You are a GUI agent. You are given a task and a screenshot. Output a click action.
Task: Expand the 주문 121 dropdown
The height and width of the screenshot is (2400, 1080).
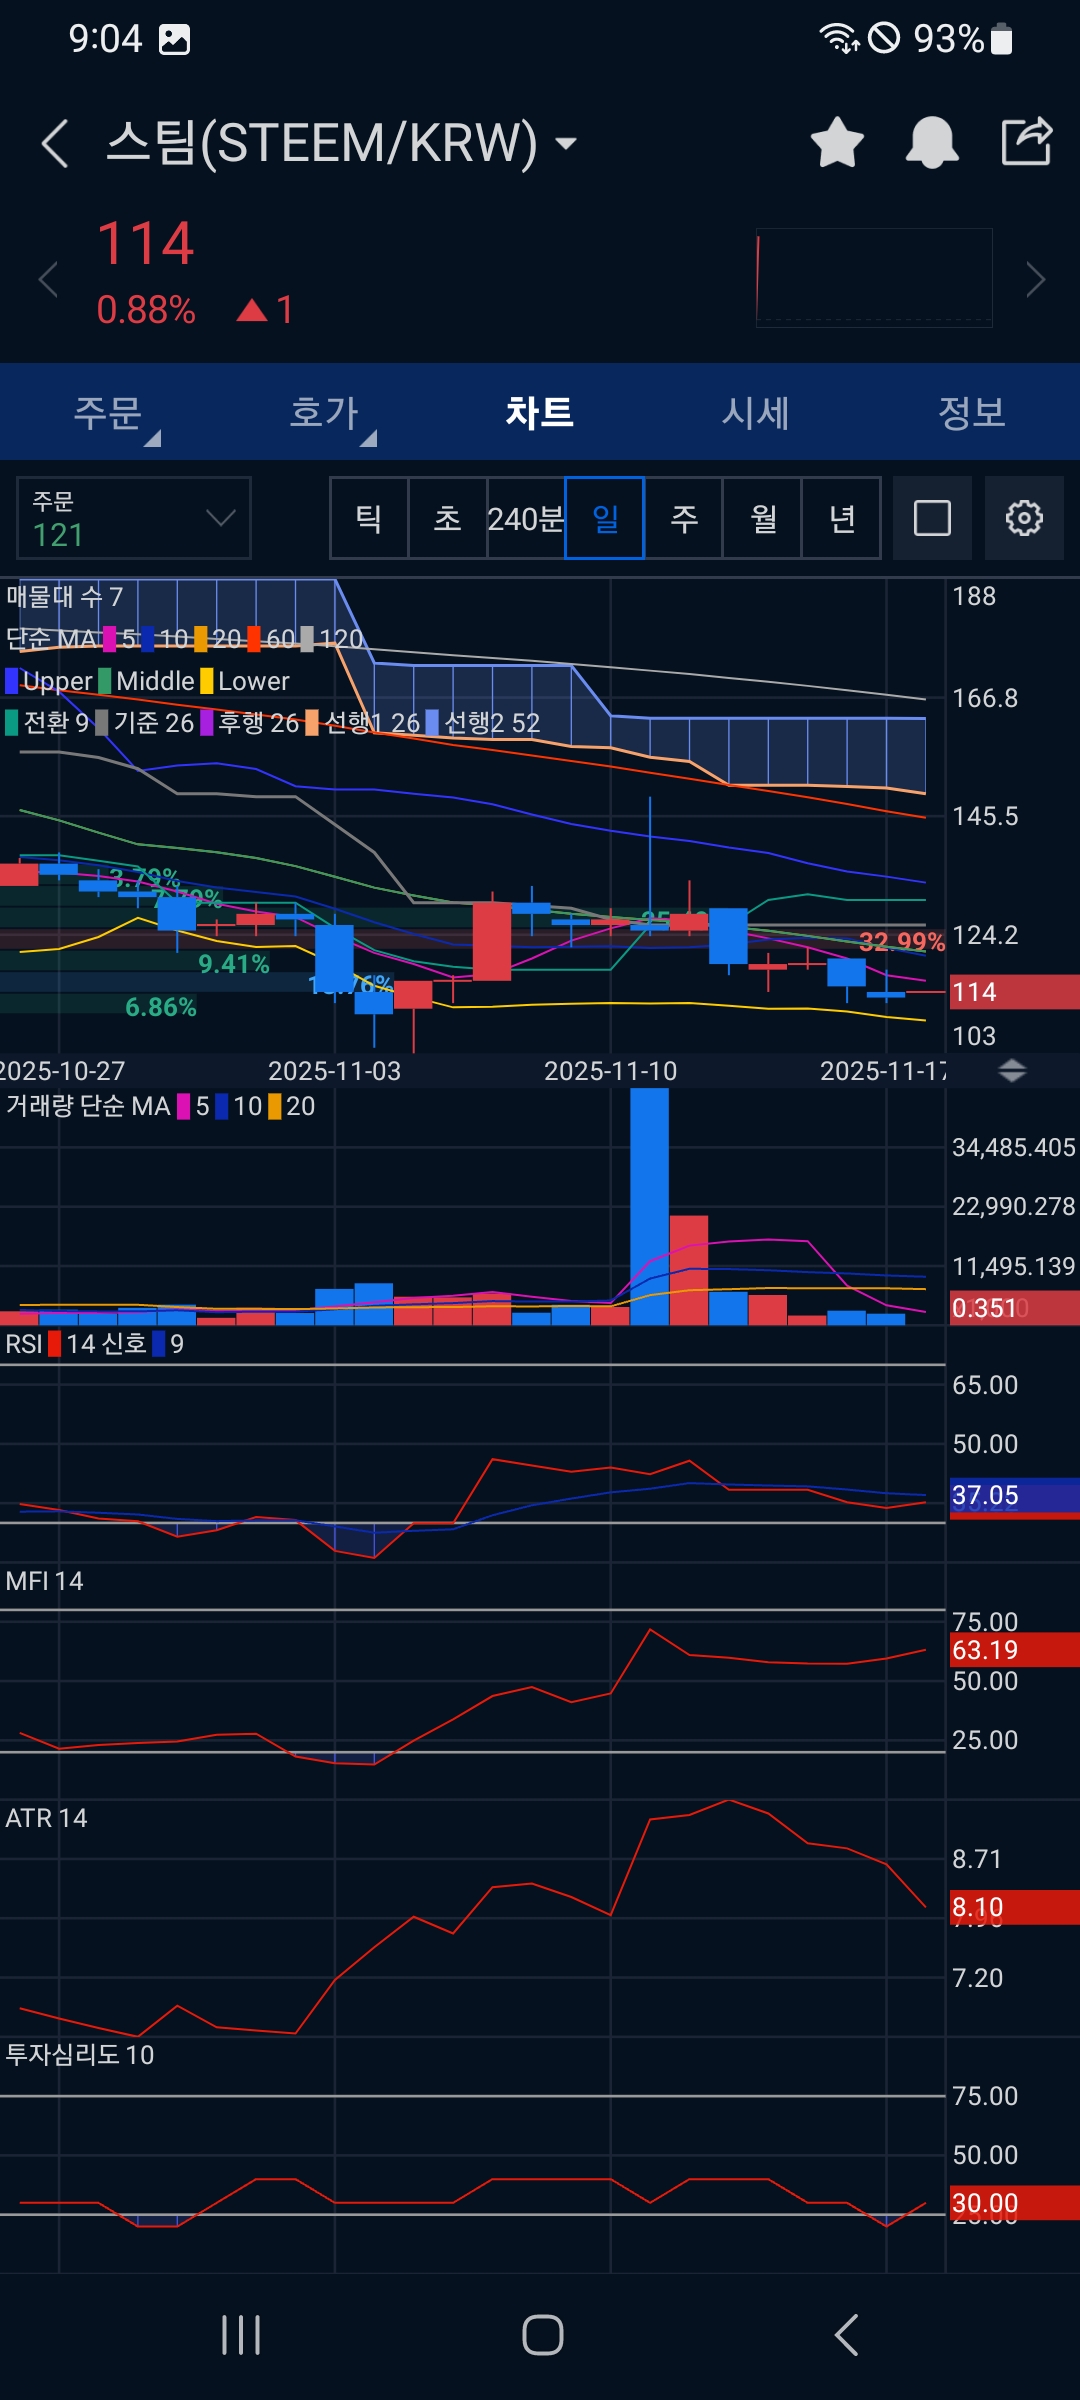point(134,518)
